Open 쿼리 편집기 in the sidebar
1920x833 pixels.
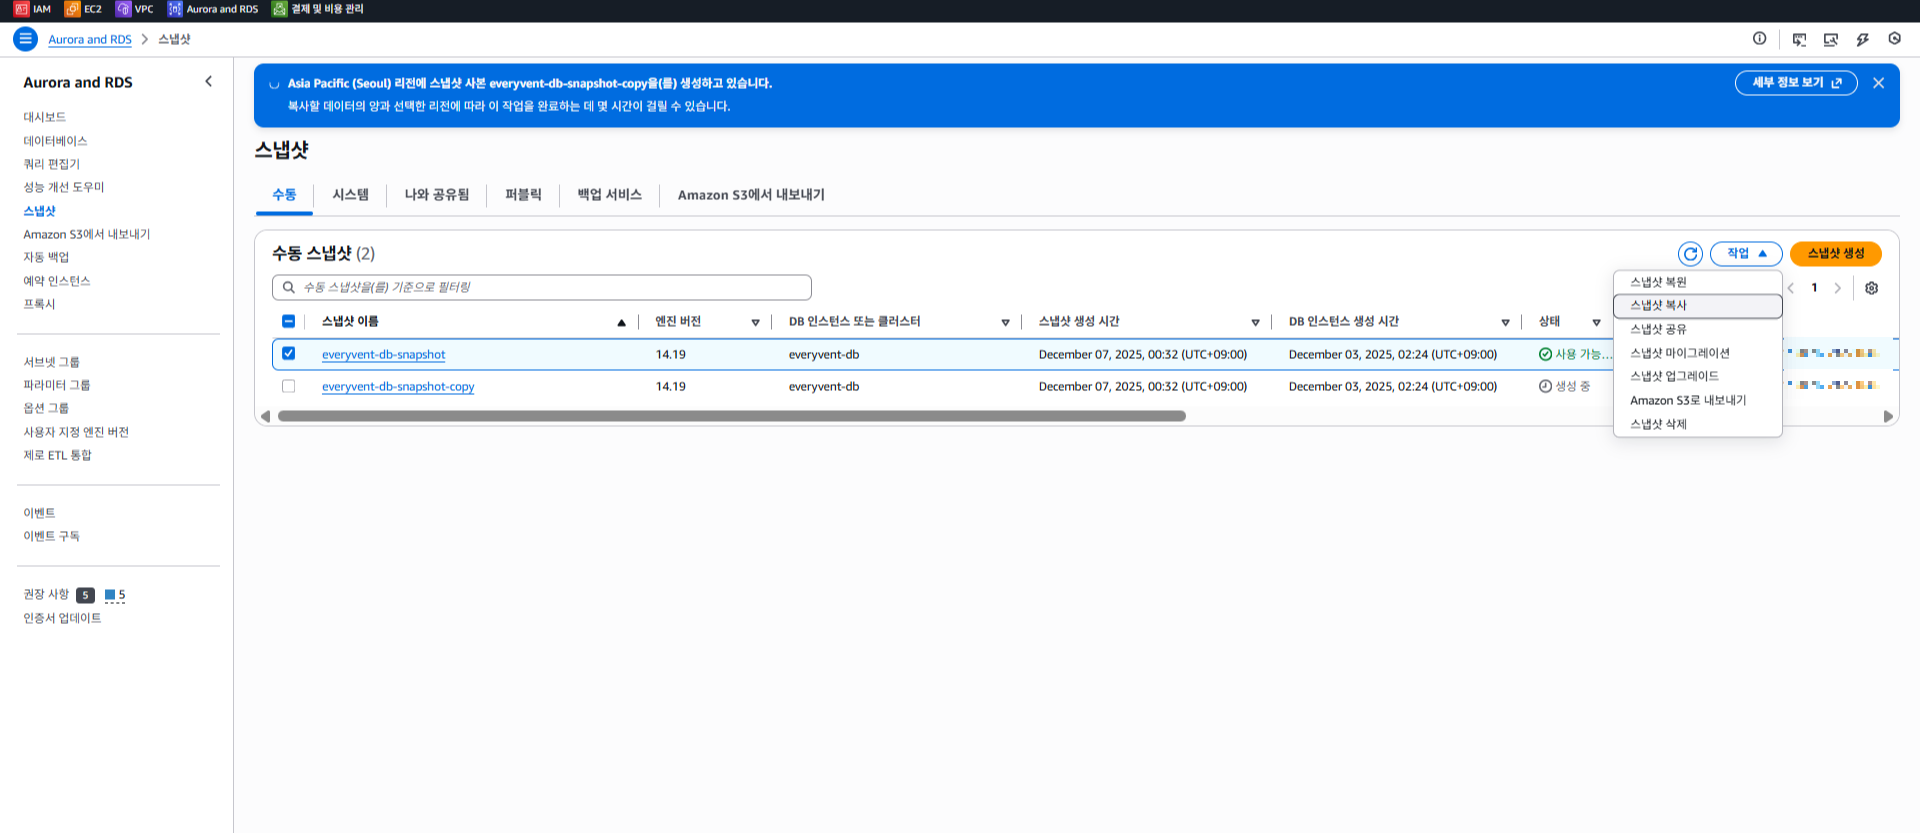[52, 164]
